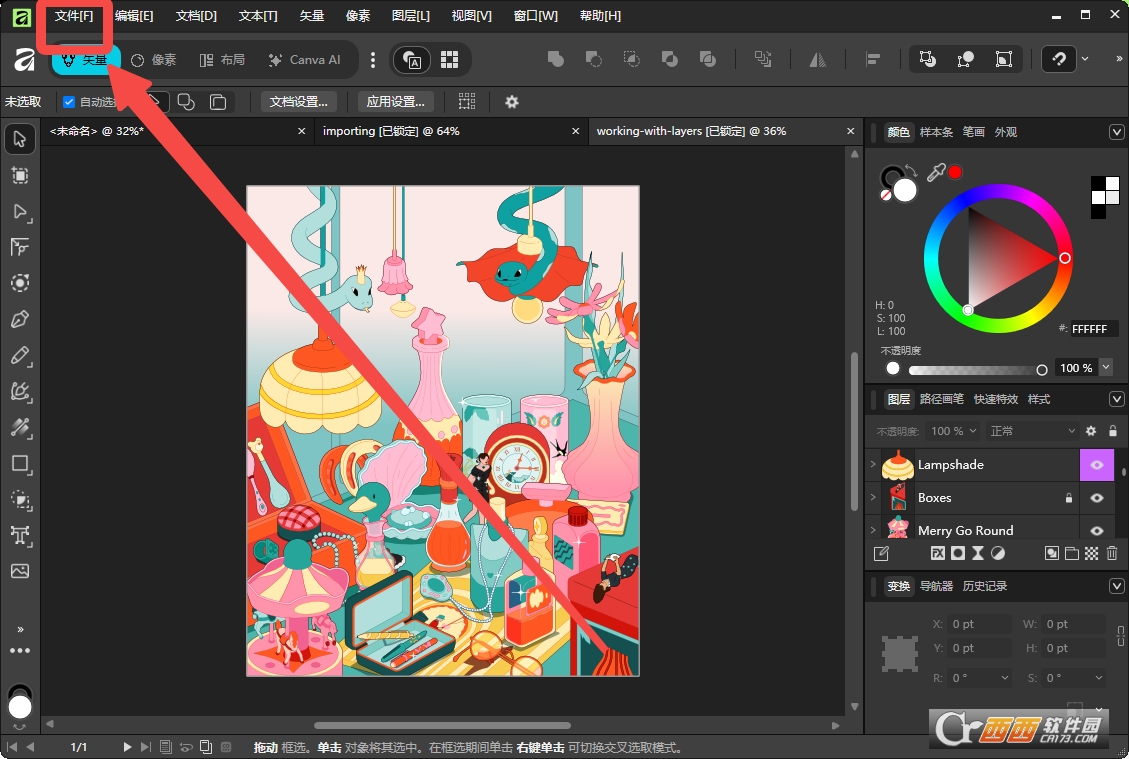Select the Place Image tool
Screen dimensions: 1129x759
20,571
